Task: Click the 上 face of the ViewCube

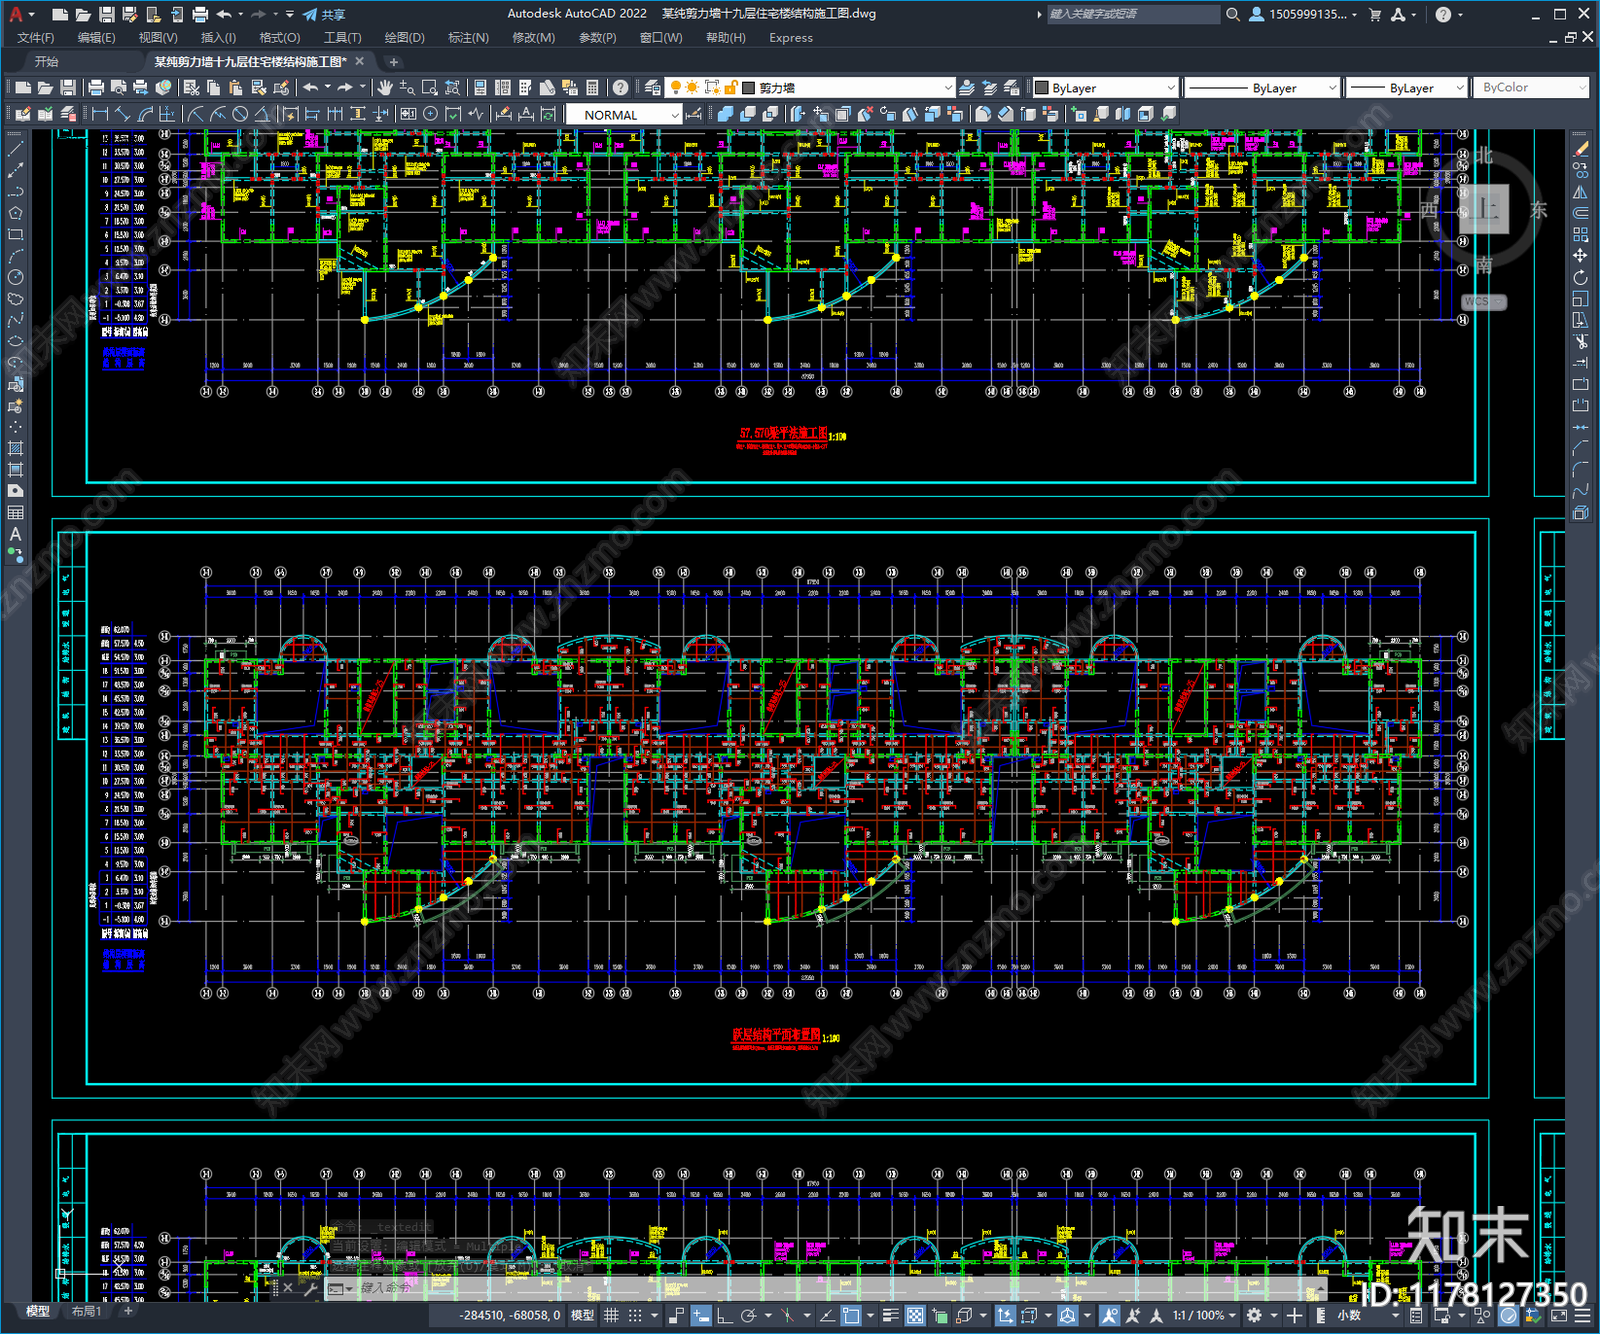Action: [1483, 210]
